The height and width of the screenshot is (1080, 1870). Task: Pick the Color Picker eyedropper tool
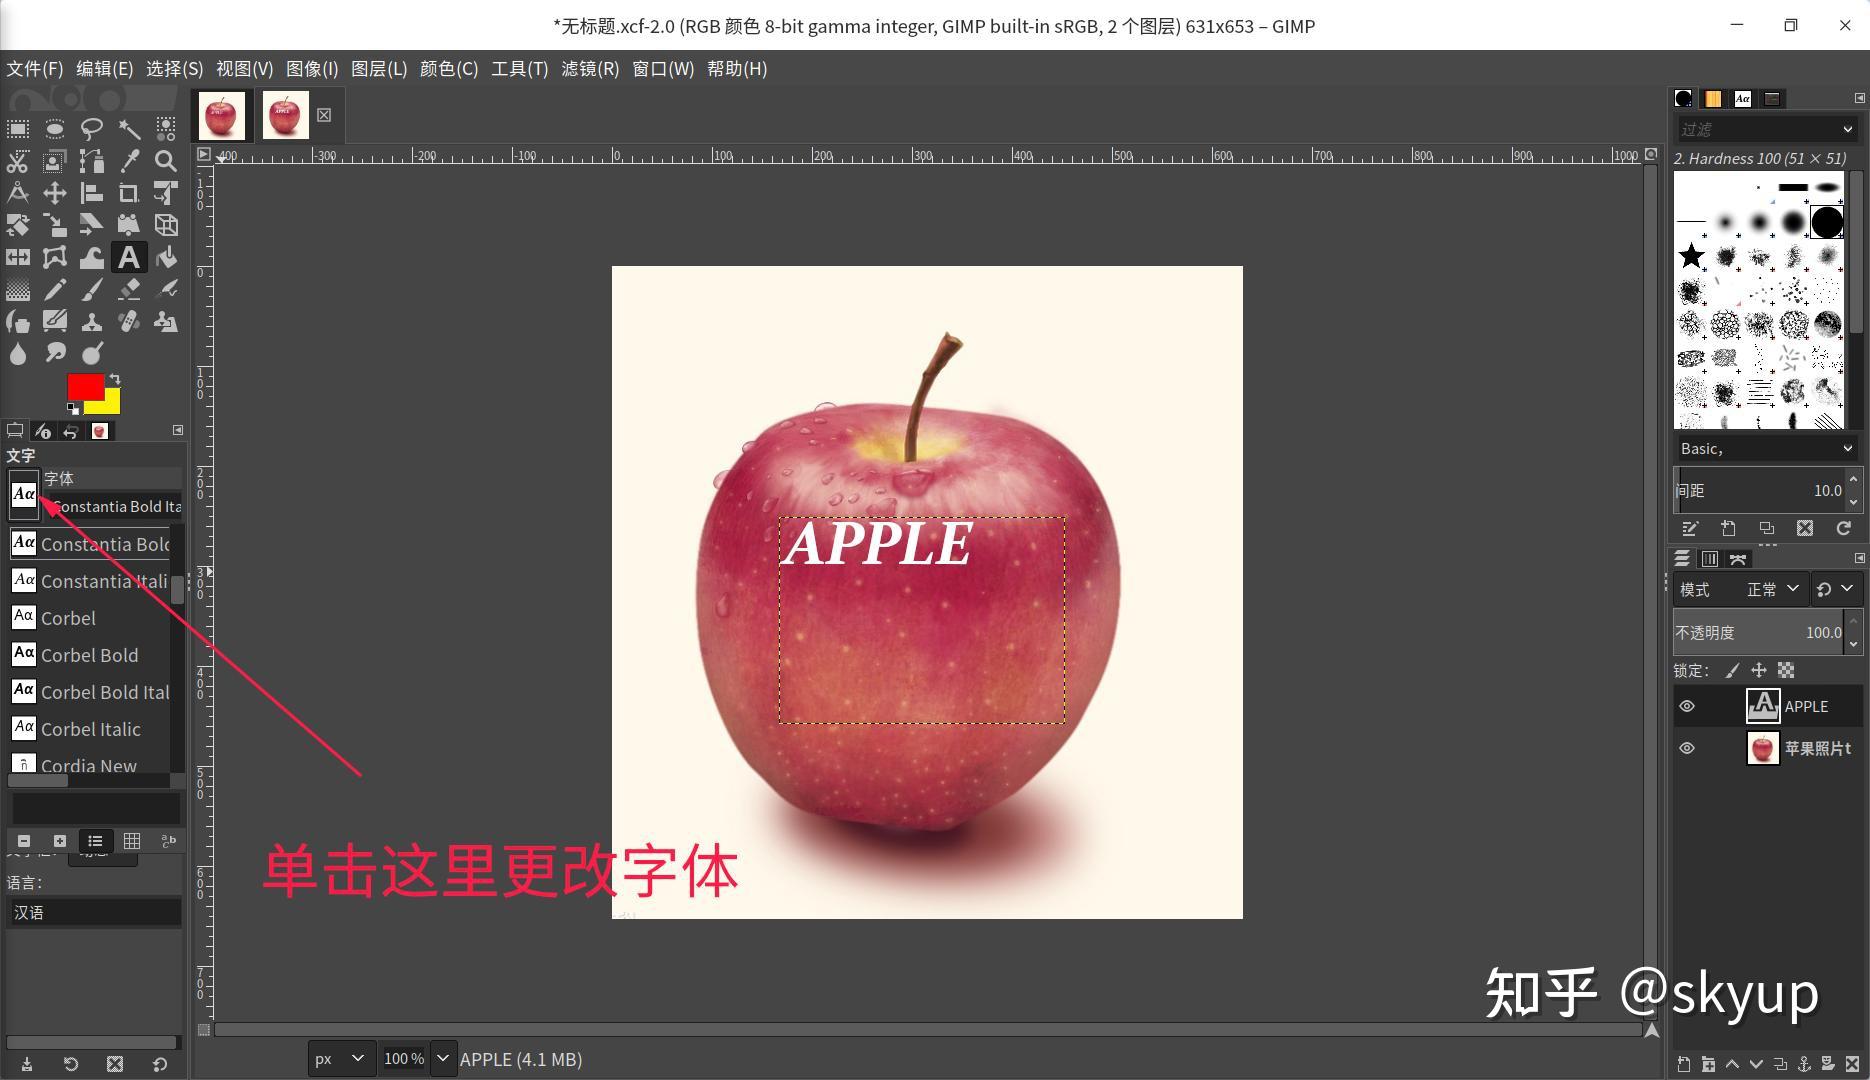130,161
